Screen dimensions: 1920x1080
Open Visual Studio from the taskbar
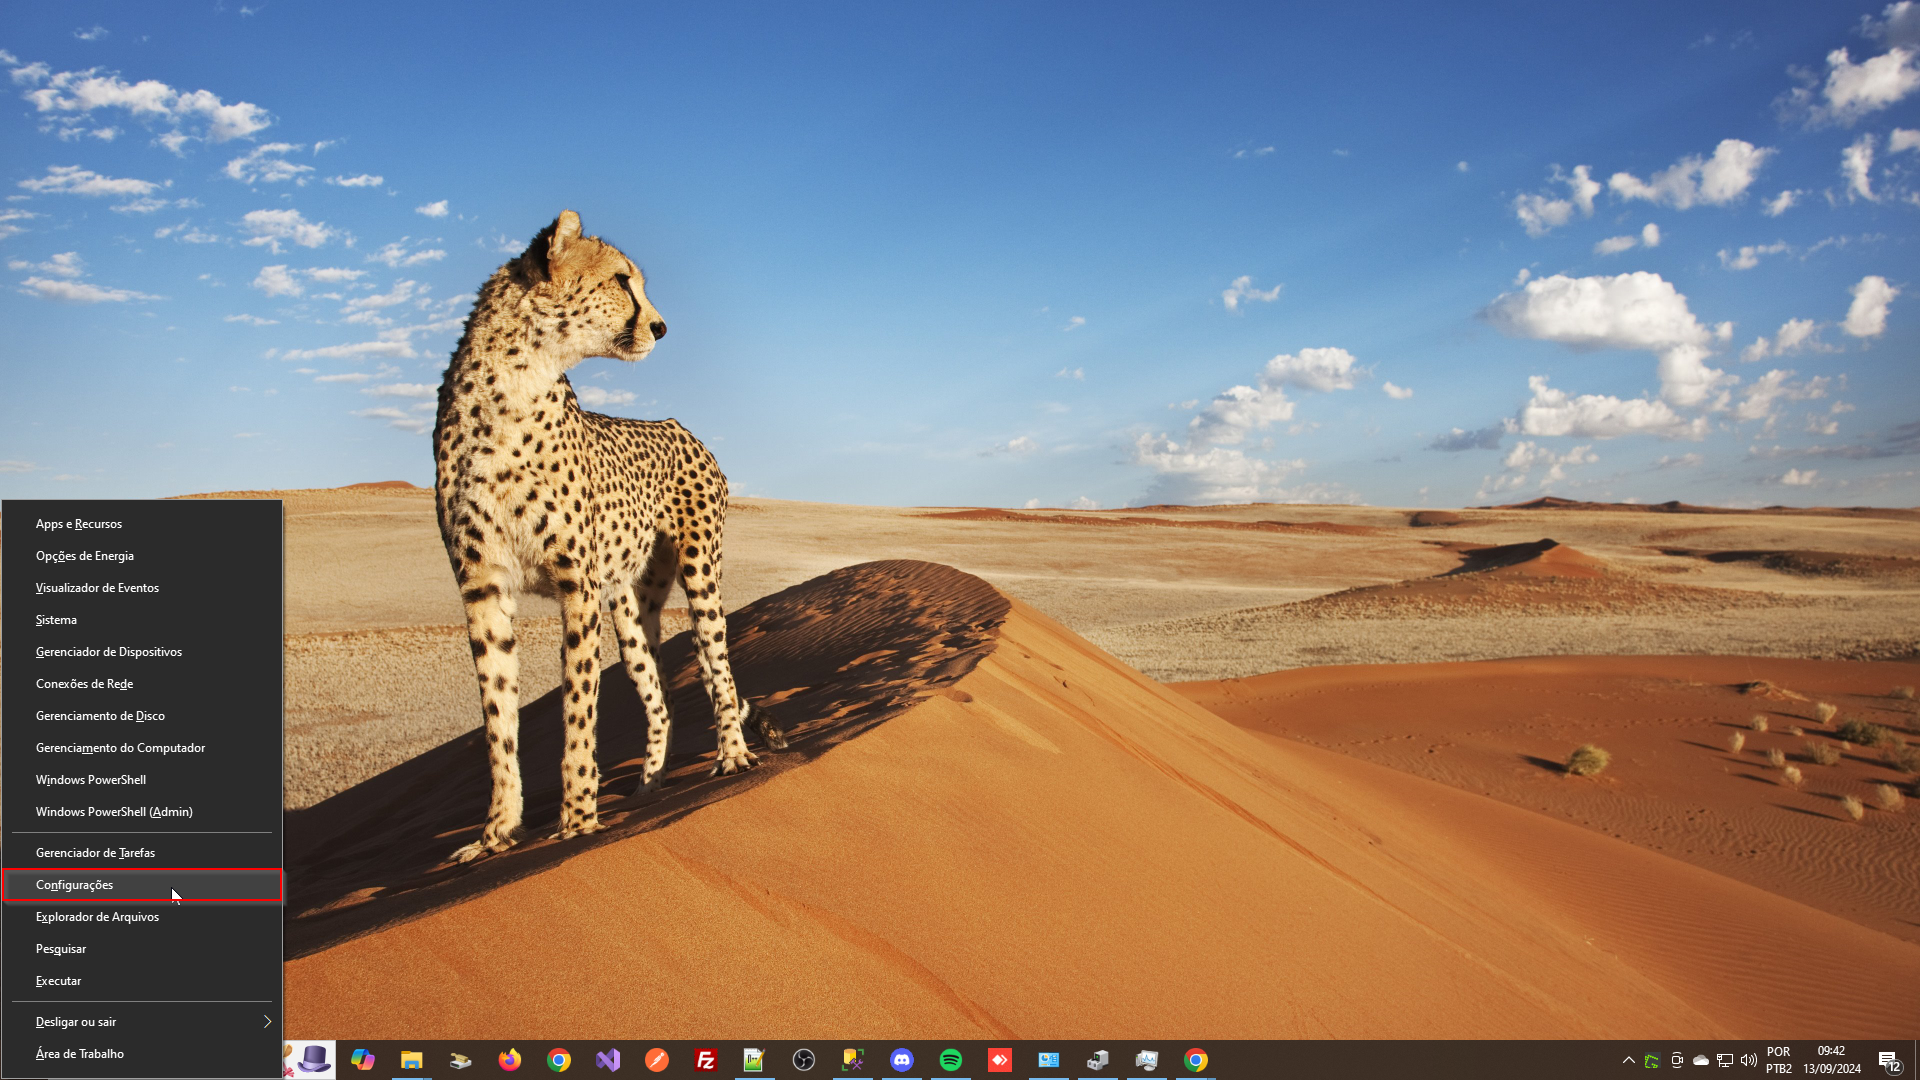point(607,1060)
